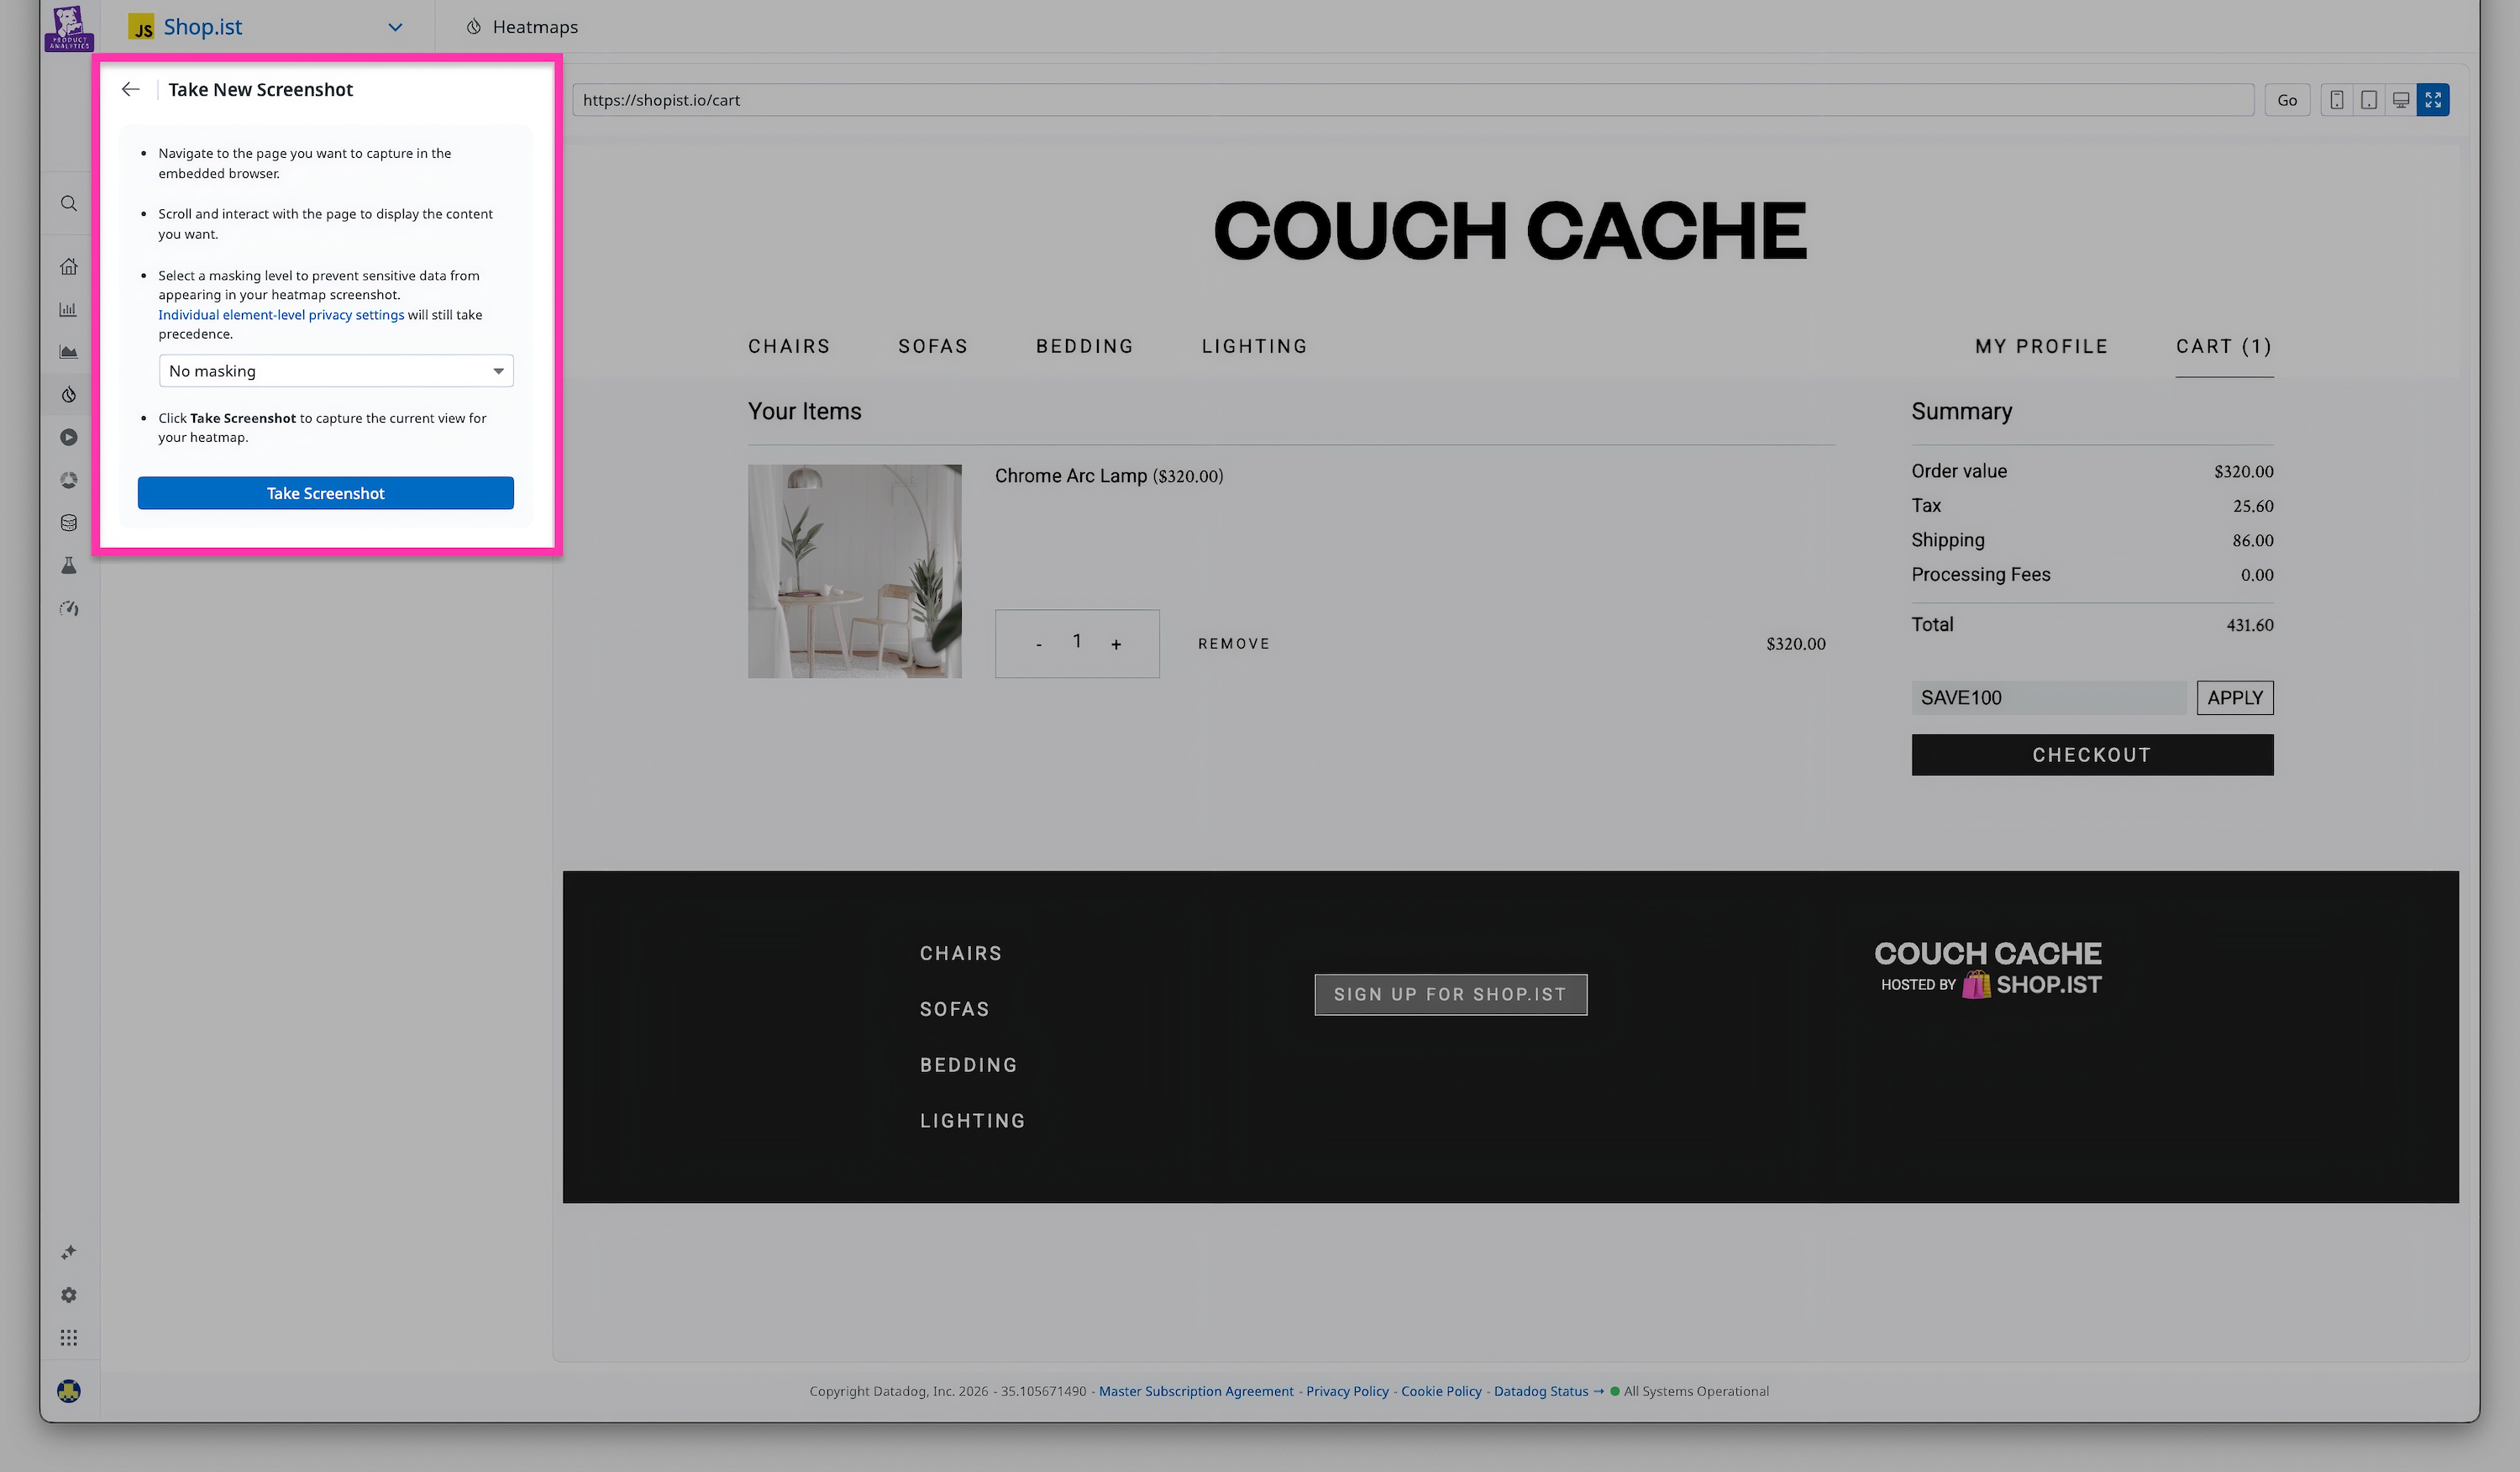The width and height of the screenshot is (2520, 1472).
Task: Open the database icon in the sidebar
Action: (68, 522)
